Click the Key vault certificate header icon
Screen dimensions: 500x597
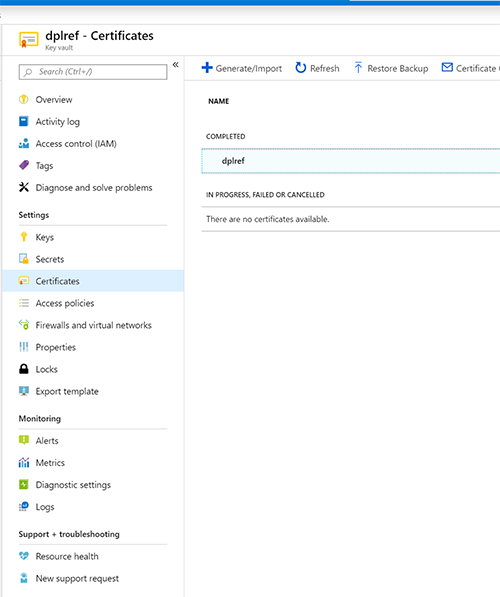coord(29,40)
